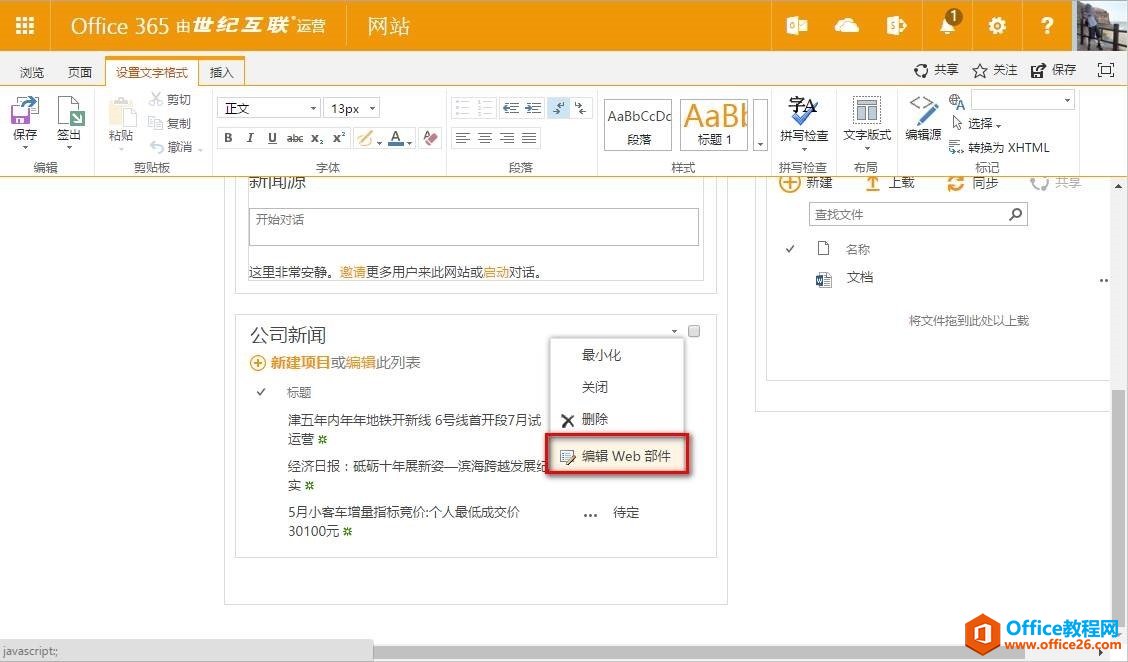Switch to the 插入 ribbon tab
Image resolution: width=1128 pixels, height=662 pixels.
click(x=221, y=72)
